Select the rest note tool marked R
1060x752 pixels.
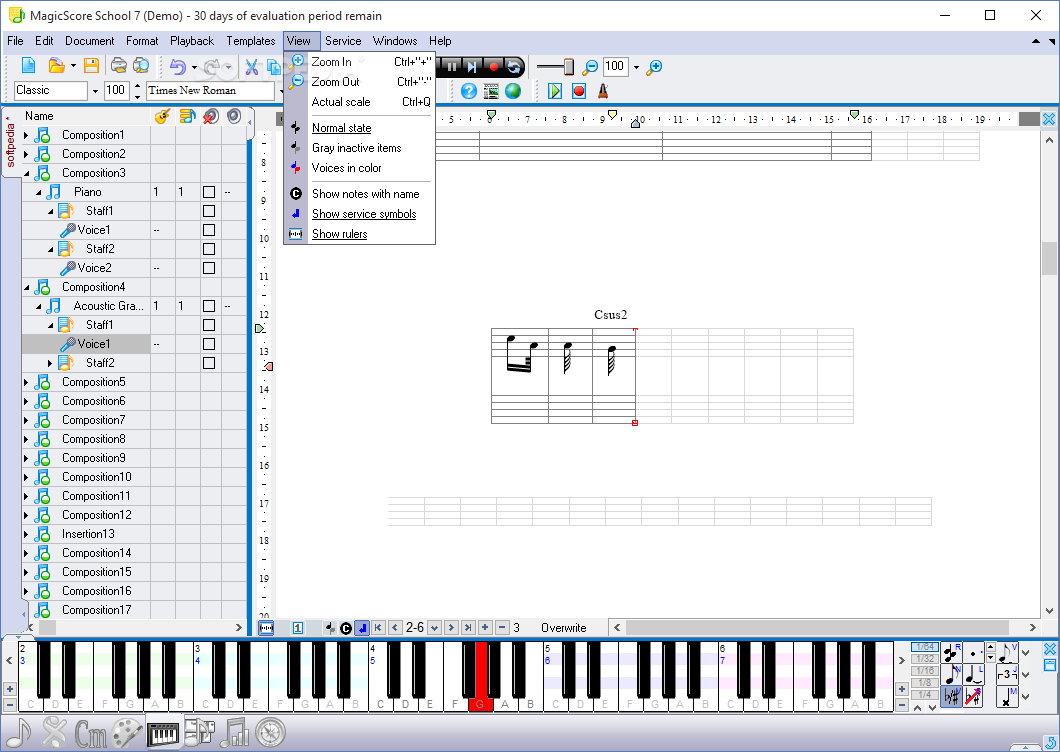pyautogui.click(x=952, y=653)
